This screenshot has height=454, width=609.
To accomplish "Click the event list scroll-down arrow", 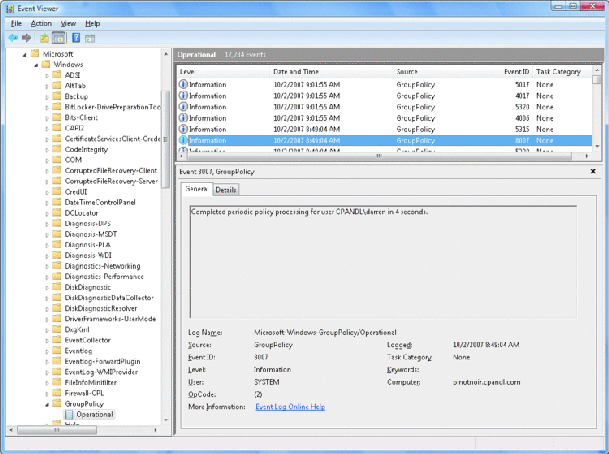I will [597, 146].
